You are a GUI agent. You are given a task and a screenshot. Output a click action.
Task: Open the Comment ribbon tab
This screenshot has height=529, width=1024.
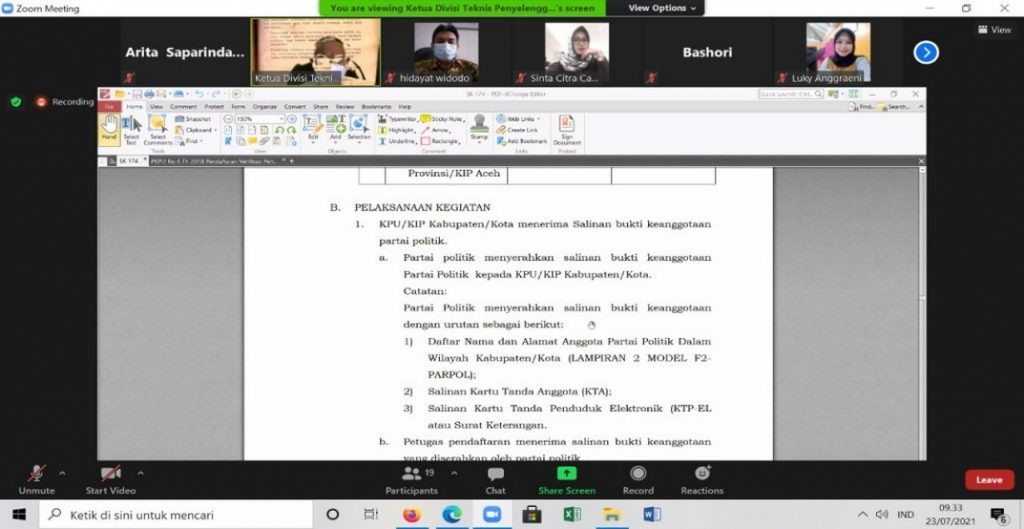coord(183,106)
